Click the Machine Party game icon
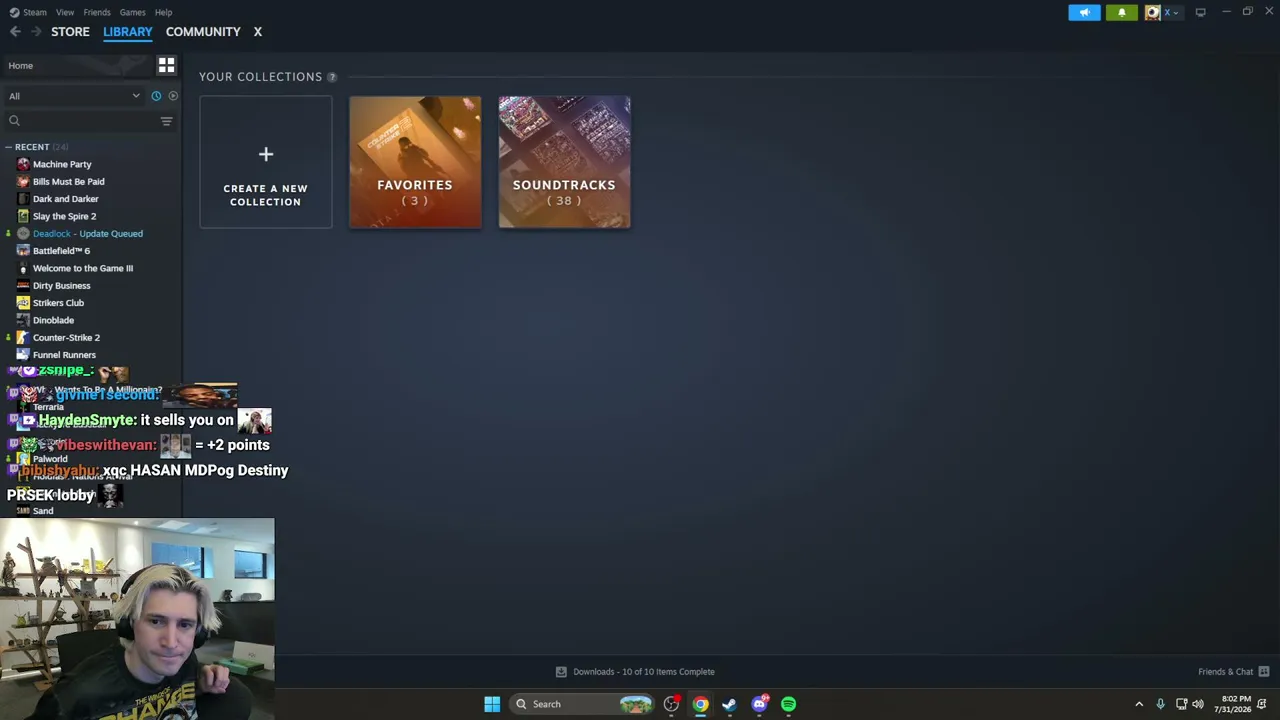This screenshot has width=1280, height=720. (x=23, y=164)
